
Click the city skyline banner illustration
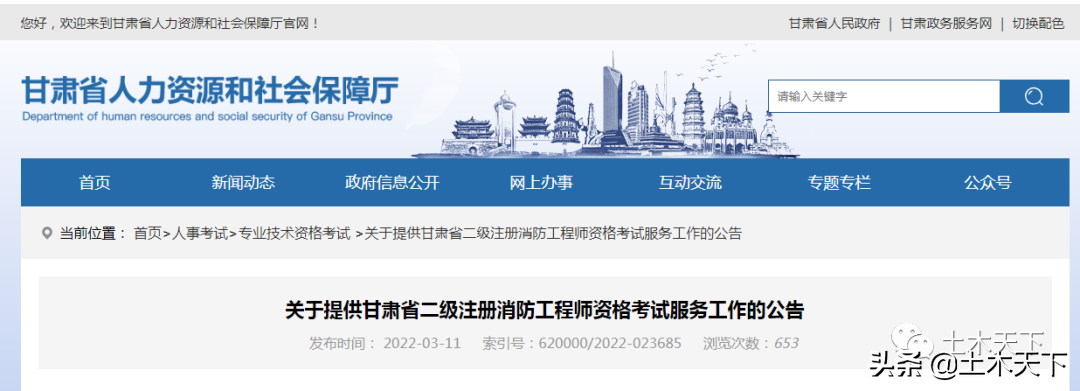click(606, 103)
